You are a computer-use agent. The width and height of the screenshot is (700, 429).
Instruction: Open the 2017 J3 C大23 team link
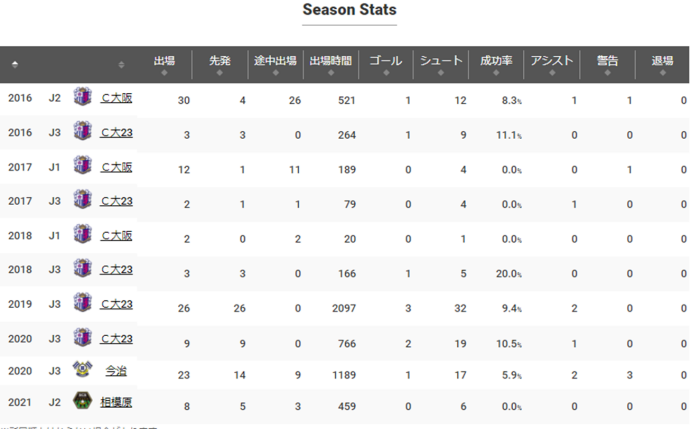tap(116, 202)
